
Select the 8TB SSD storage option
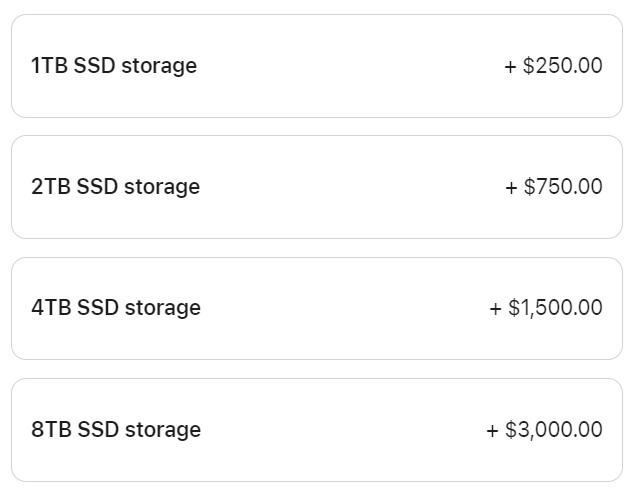point(316,430)
